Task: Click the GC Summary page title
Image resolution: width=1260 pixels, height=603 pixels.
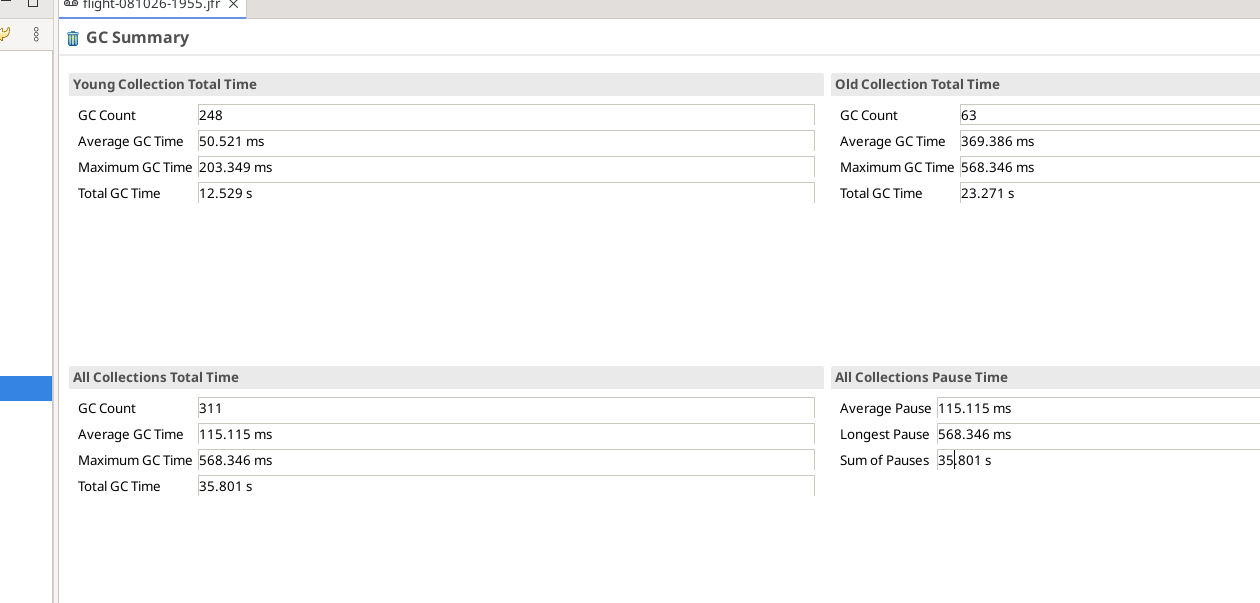Action: point(137,38)
